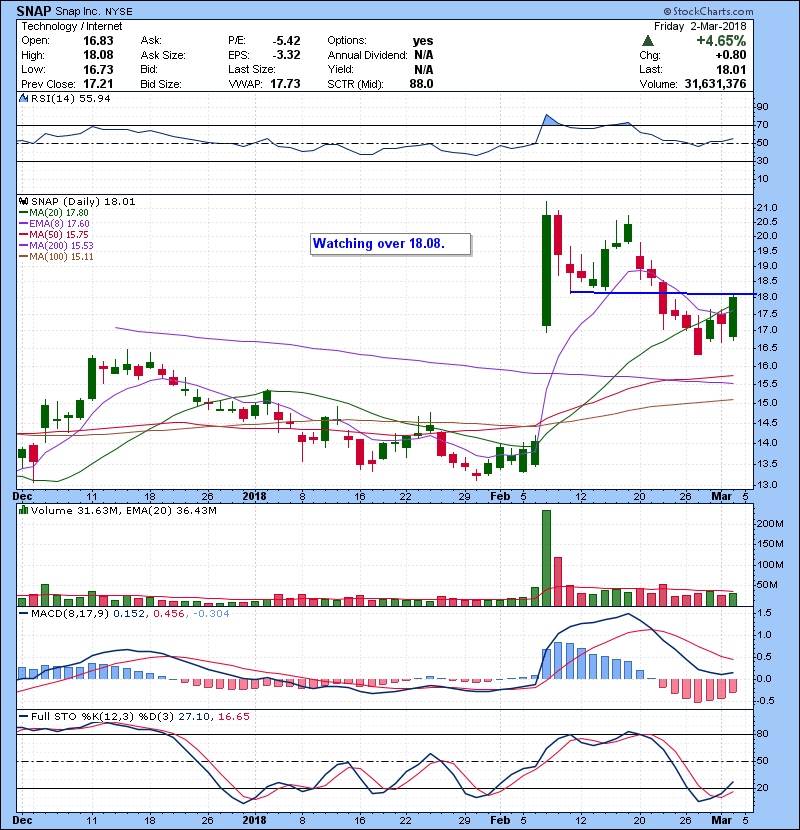Click the green up-triangle change icon

point(647,41)
